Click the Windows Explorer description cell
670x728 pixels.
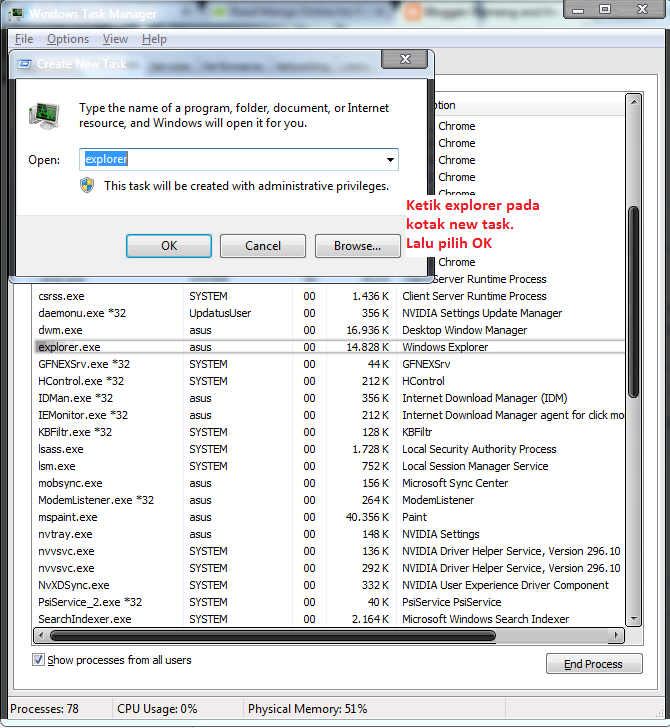[445, 347]
